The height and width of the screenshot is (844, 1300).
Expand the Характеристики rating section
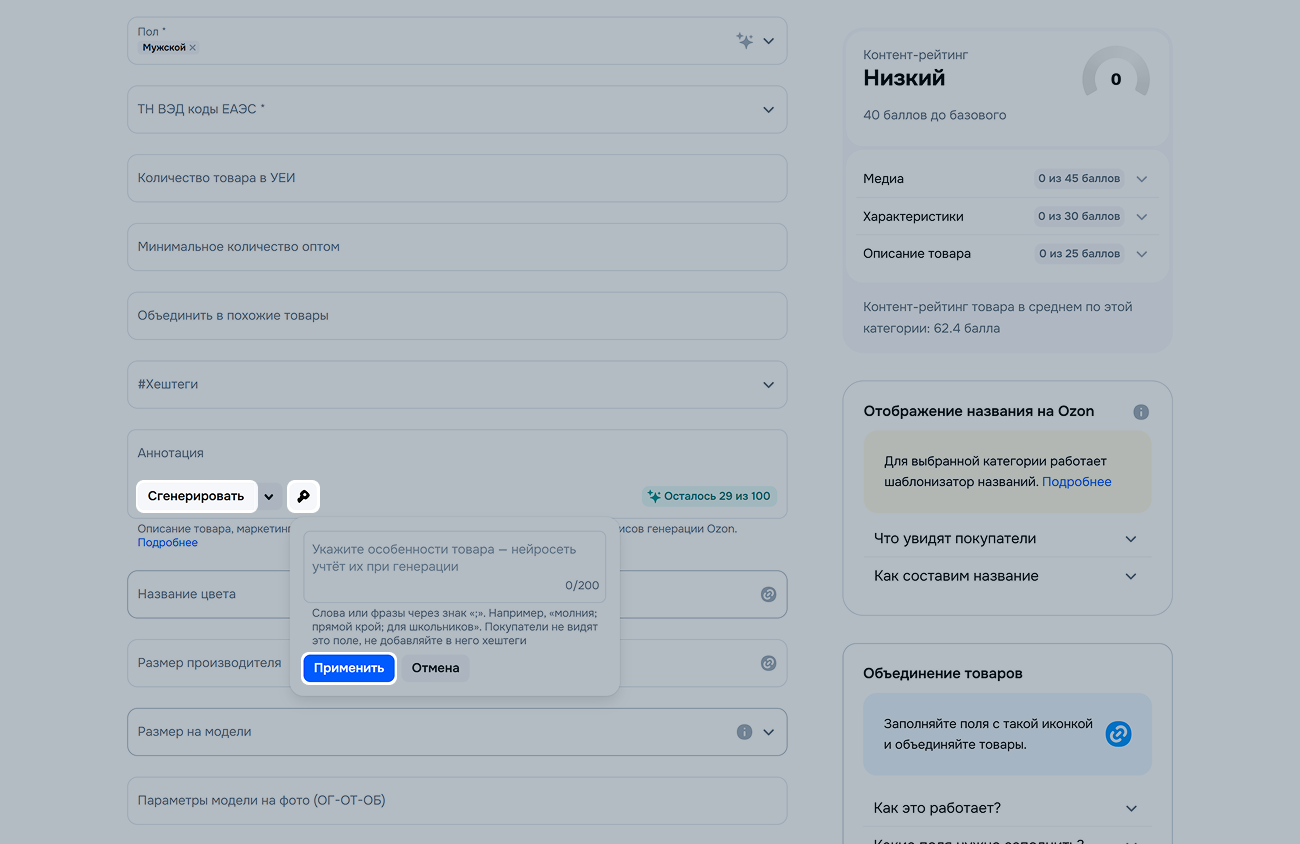pos(1141,217)
